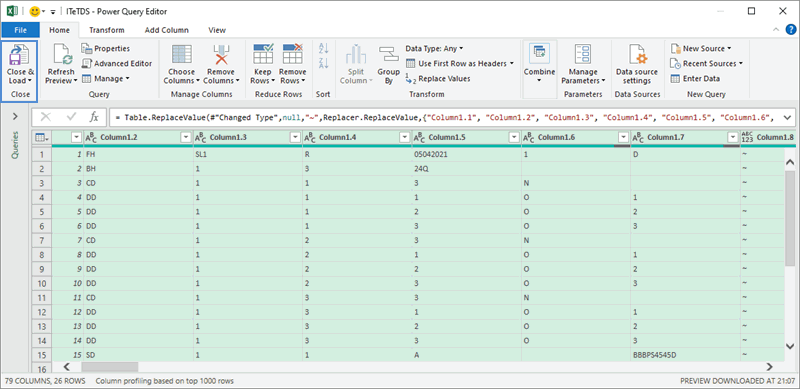
Task: Open Data source settings
Action: [637, 65]
